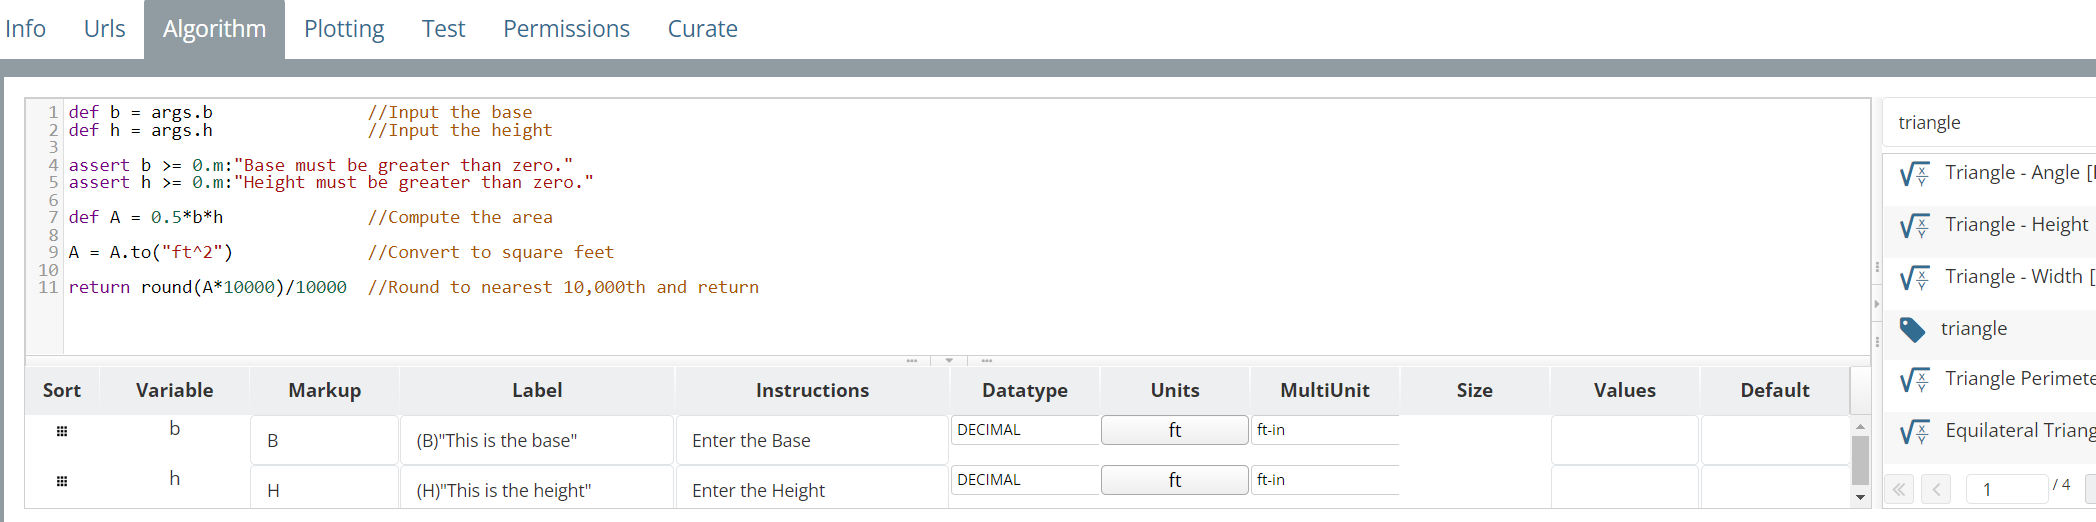Go to previous page of search results
Screen dimensions: 2096x522
pos(1936,489)
